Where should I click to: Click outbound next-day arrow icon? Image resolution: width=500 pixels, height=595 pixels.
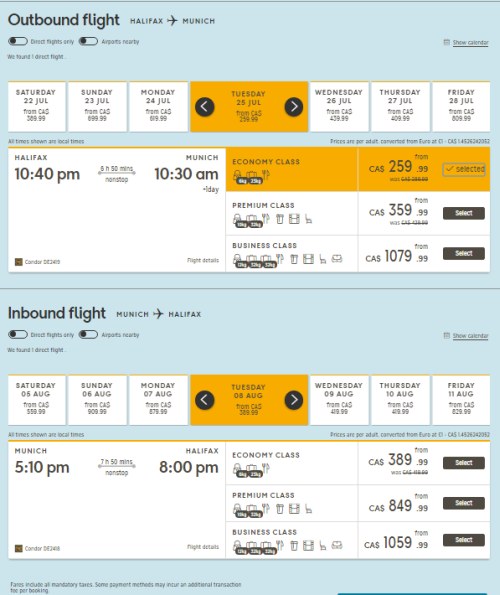click(294, 107)
